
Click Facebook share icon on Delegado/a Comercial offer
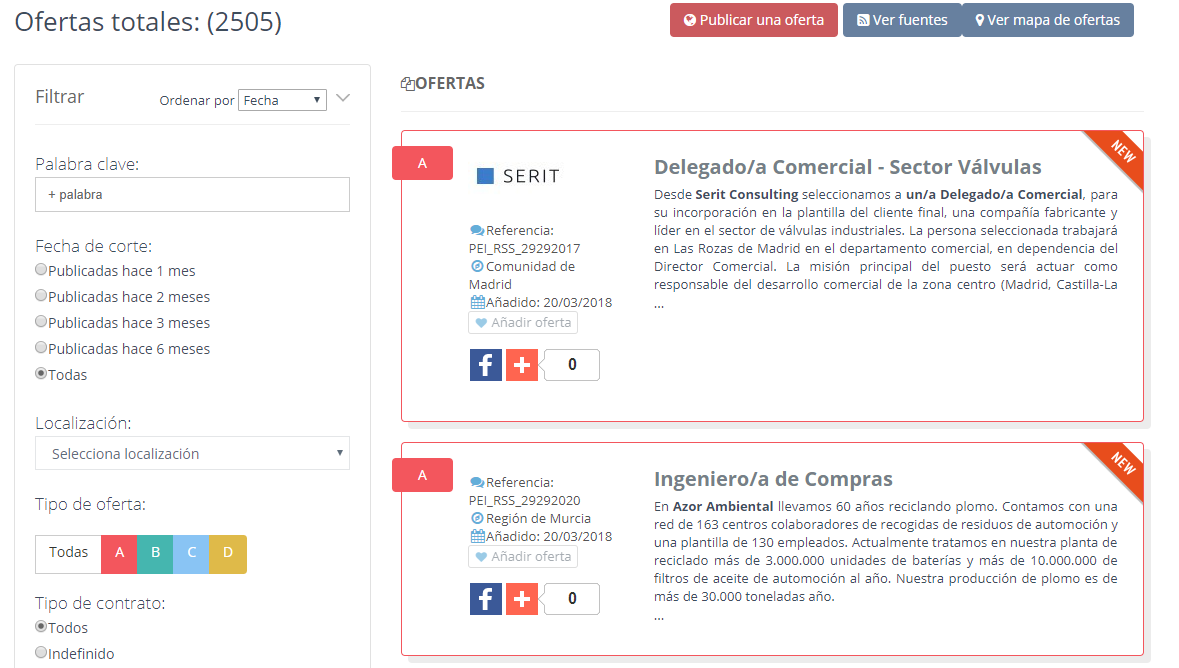[485, 365]
